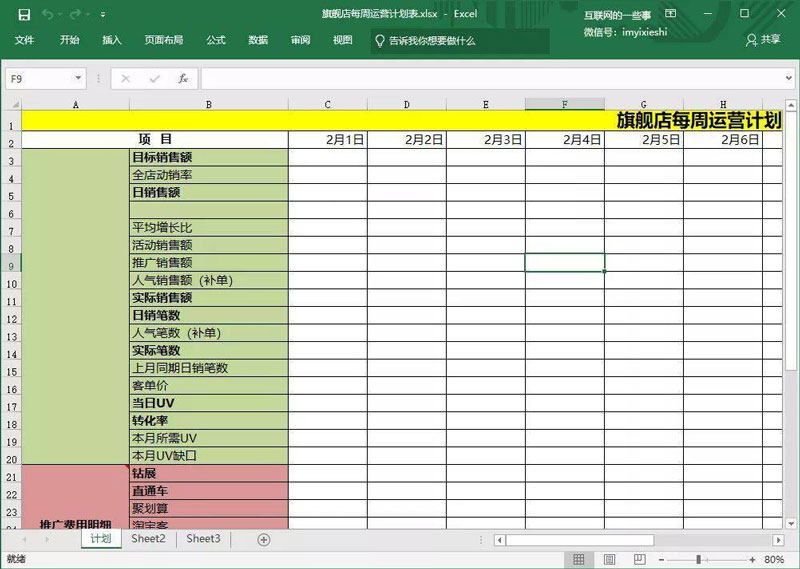Click the 共享 share button
Image resolution: width=800 pixels, height=569 pixels.
[x=762, y=40]
